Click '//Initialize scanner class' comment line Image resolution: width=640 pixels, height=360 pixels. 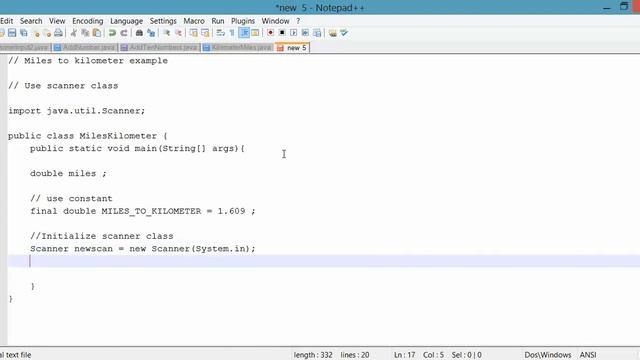pyautogui.click(x=102, y=236)
